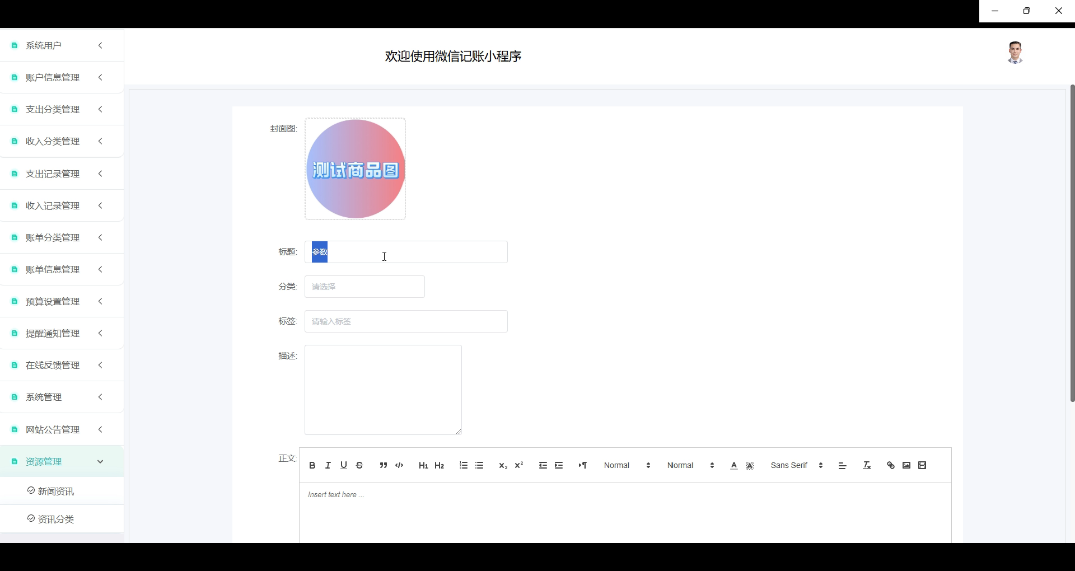Viewport: 1075px width, 571px height.
Task: Open the 新闻资讯 submenu item
Action: [62, 491]
